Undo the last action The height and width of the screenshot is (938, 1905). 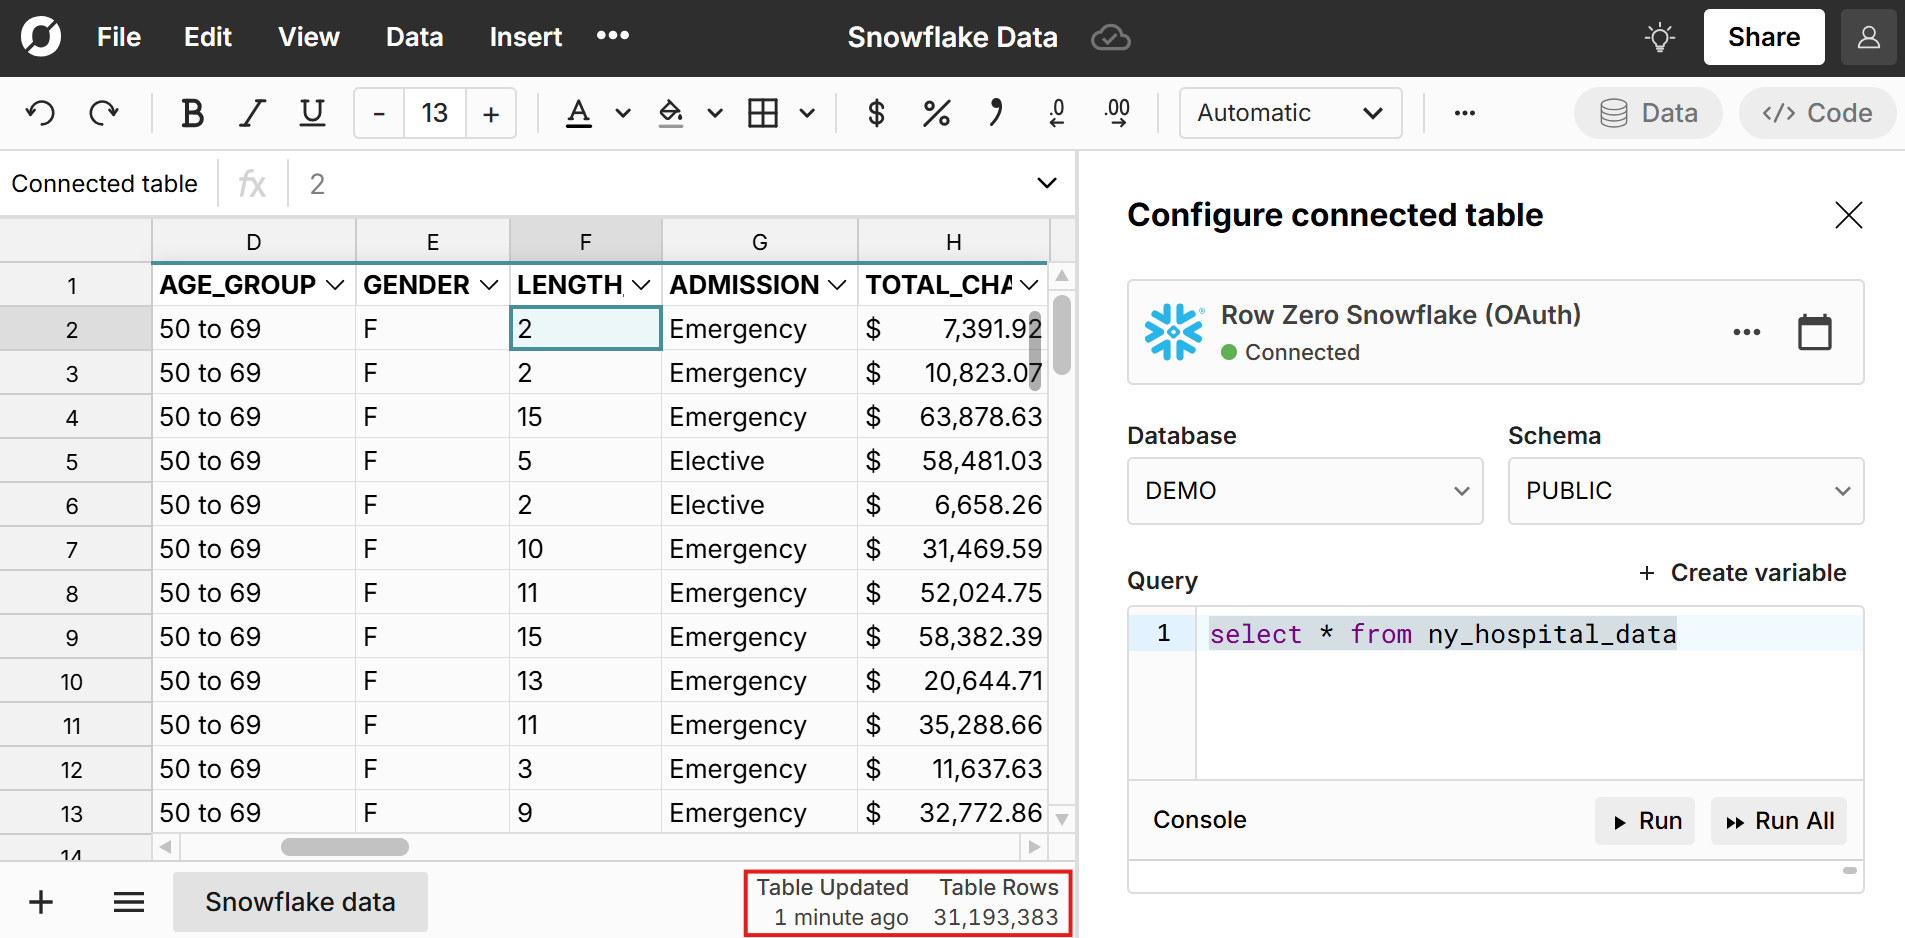tap(40, 113)
